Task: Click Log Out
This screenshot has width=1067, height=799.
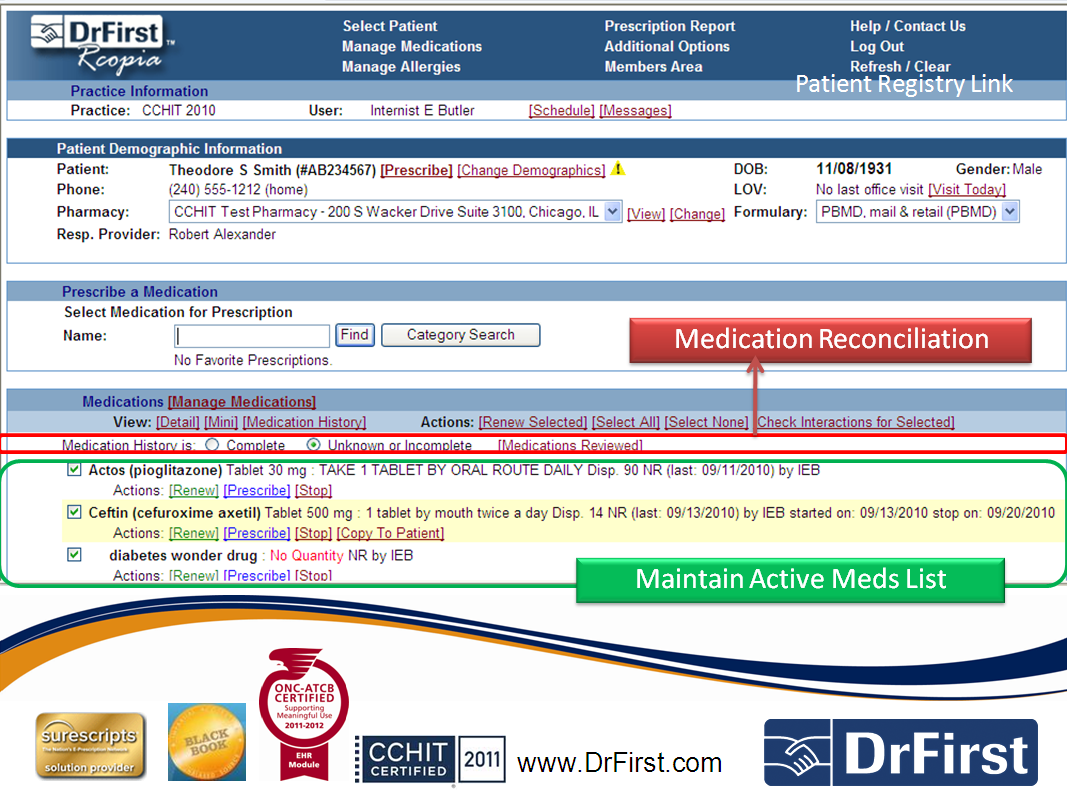Action: tap(876, 46)
